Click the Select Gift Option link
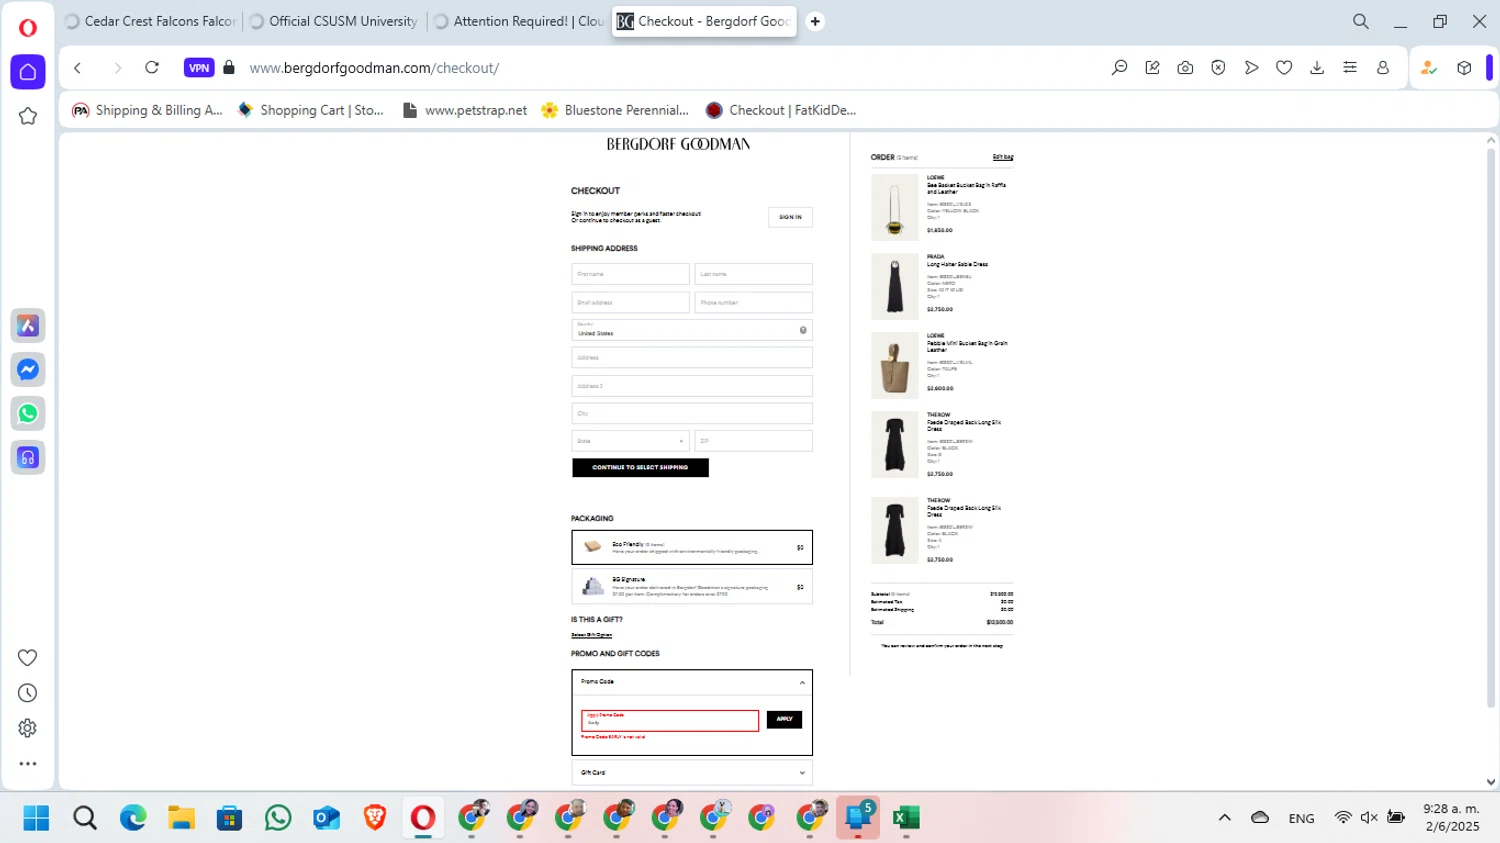1500x843 pixels. pos(591,635)
